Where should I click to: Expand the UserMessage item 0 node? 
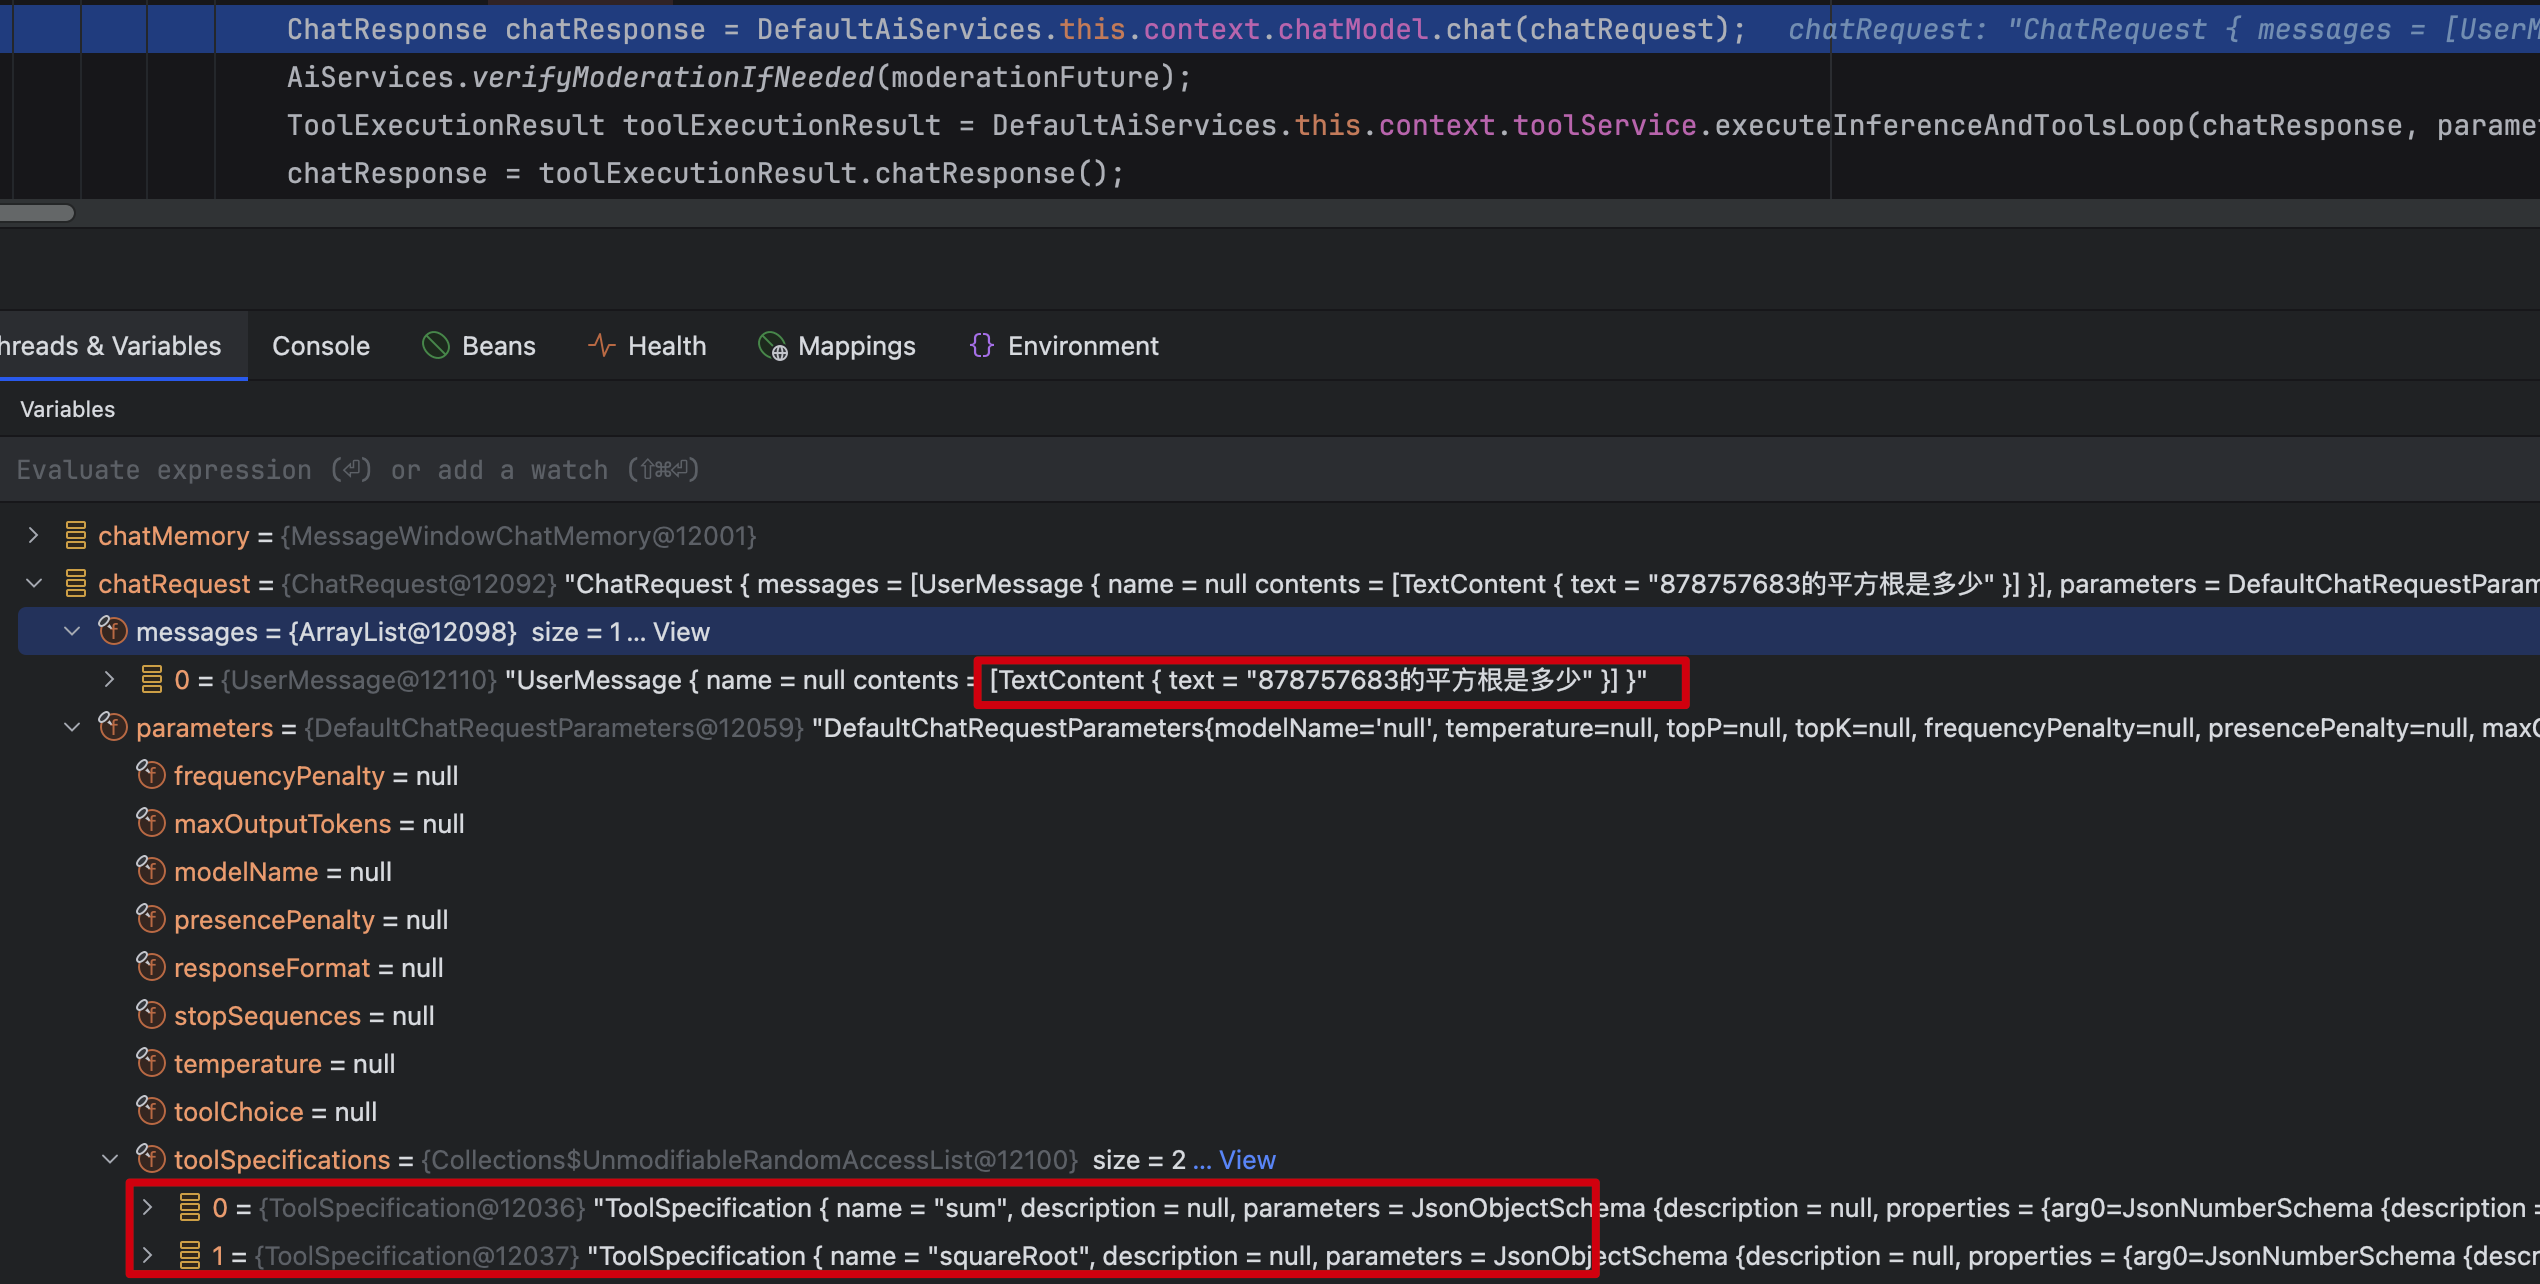(109, 680)
